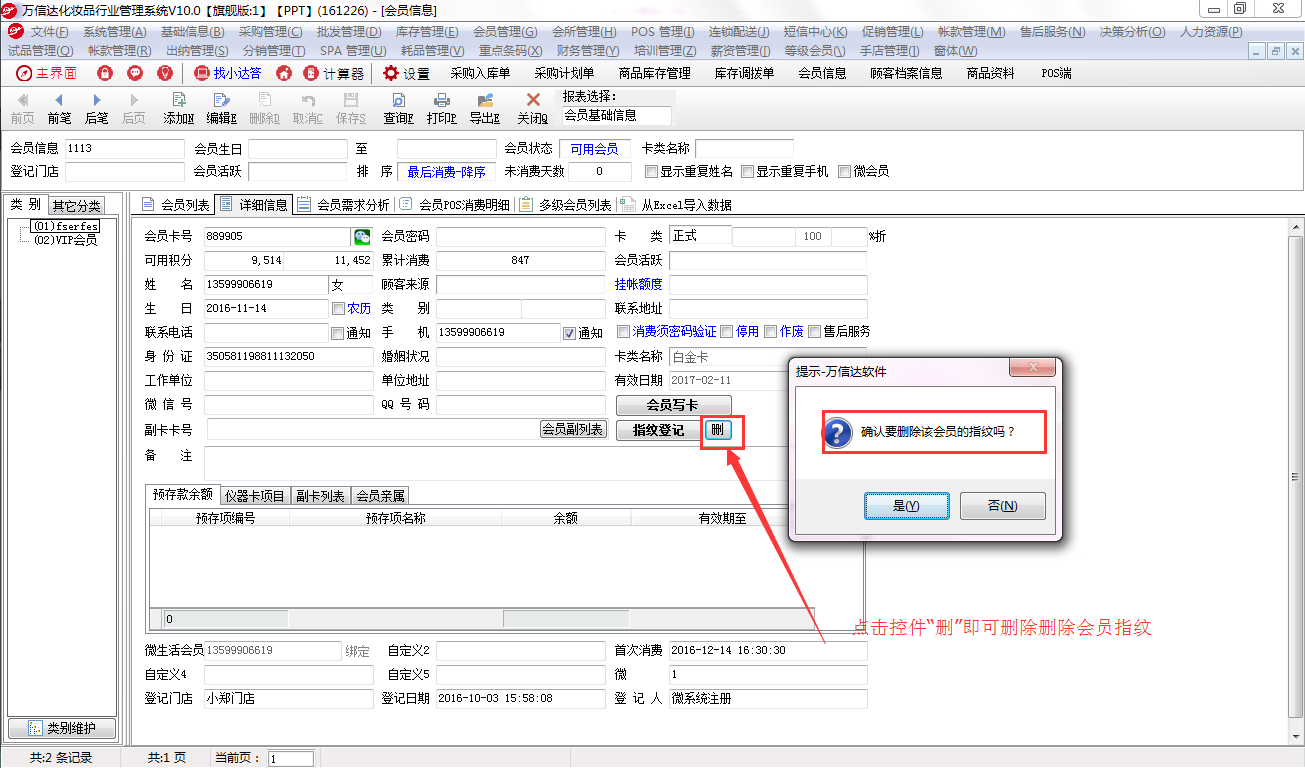Screen dimensions: 1305x768
Task: Enable 显示重复姓名 checkbox
Action: coord(651,171)
